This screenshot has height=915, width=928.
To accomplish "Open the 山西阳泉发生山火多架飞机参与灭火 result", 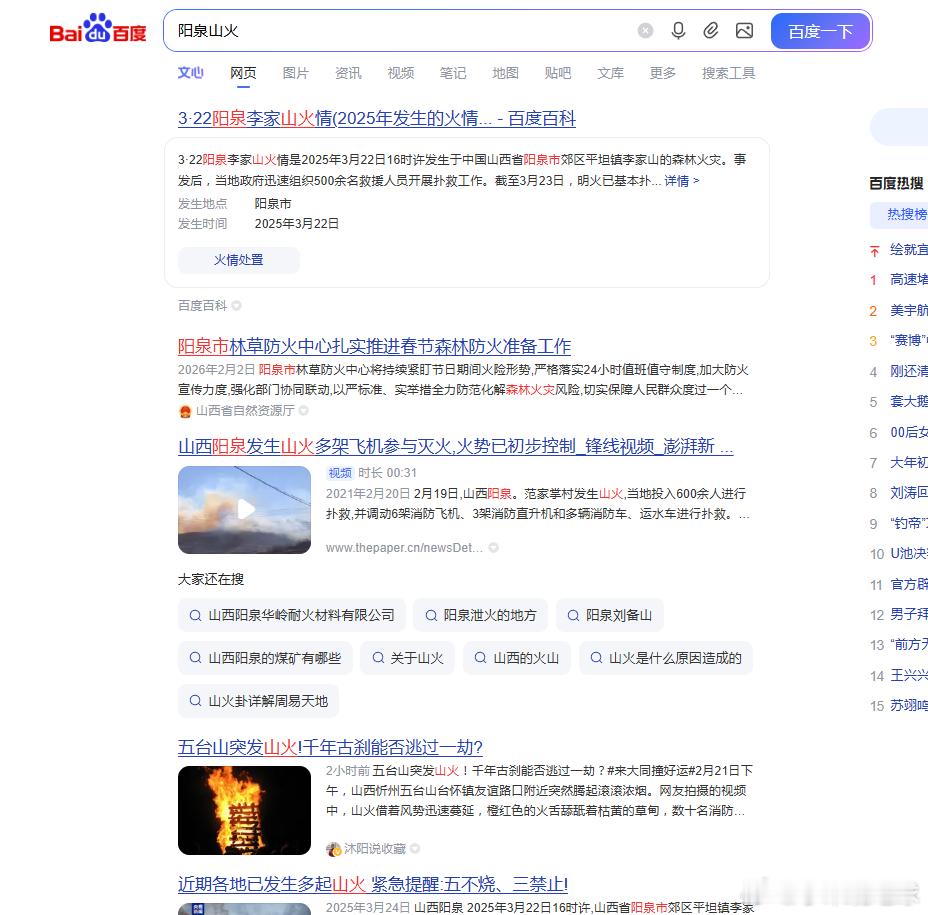I will click(456, 446).
